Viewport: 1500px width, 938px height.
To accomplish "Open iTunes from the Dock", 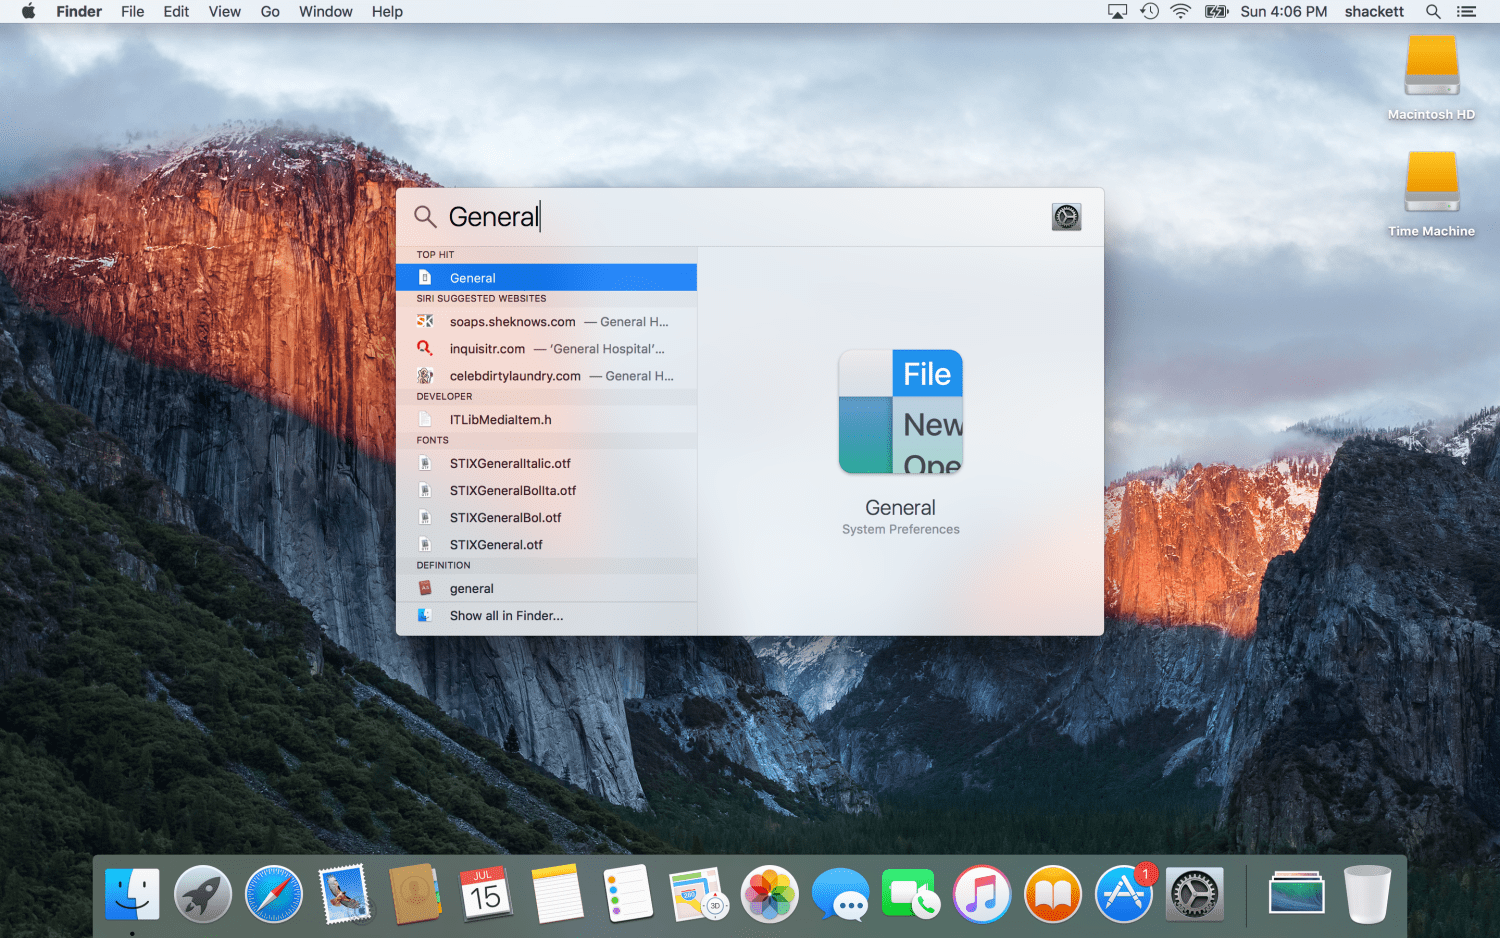I will click(x=982, y=893).
